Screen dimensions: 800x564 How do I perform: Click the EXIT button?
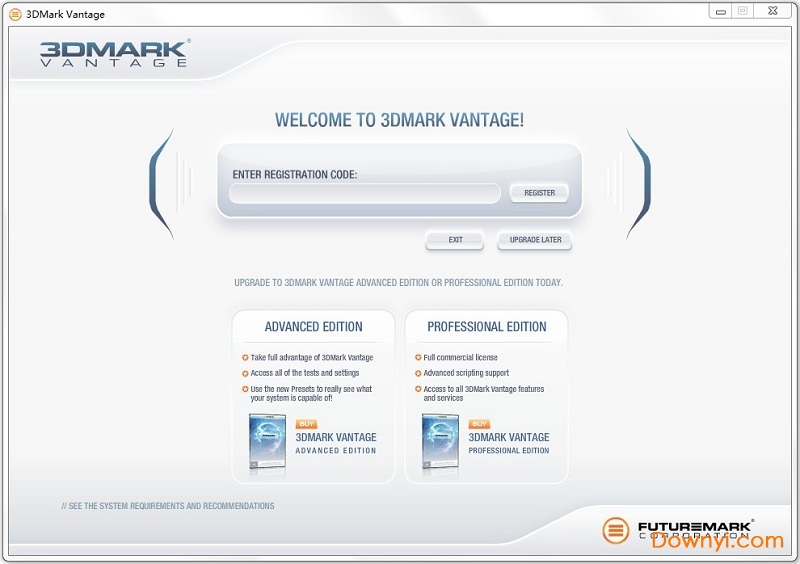click(x=455, y=240)
